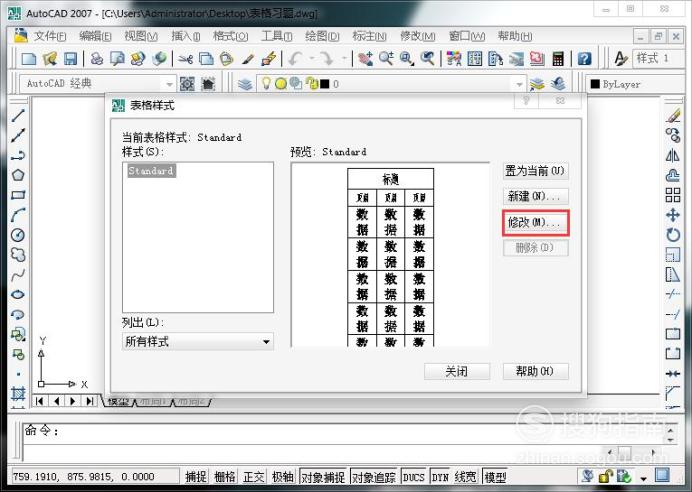Viewport: 692px width, 492px height.
Task: Select the Polyline tool
Action: [18, 155]
